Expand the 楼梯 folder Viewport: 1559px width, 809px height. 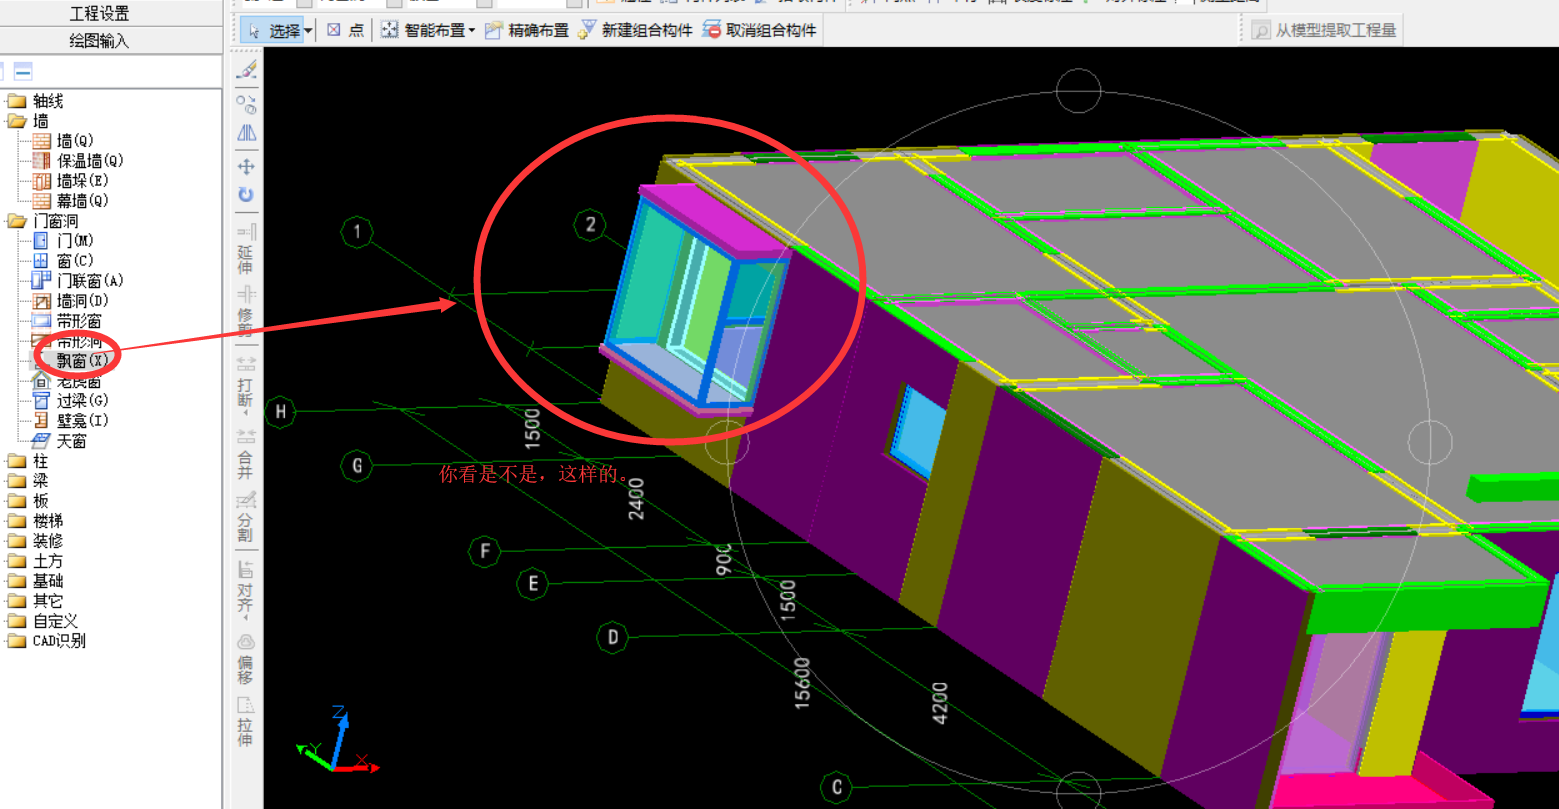(x=16, y=521)
